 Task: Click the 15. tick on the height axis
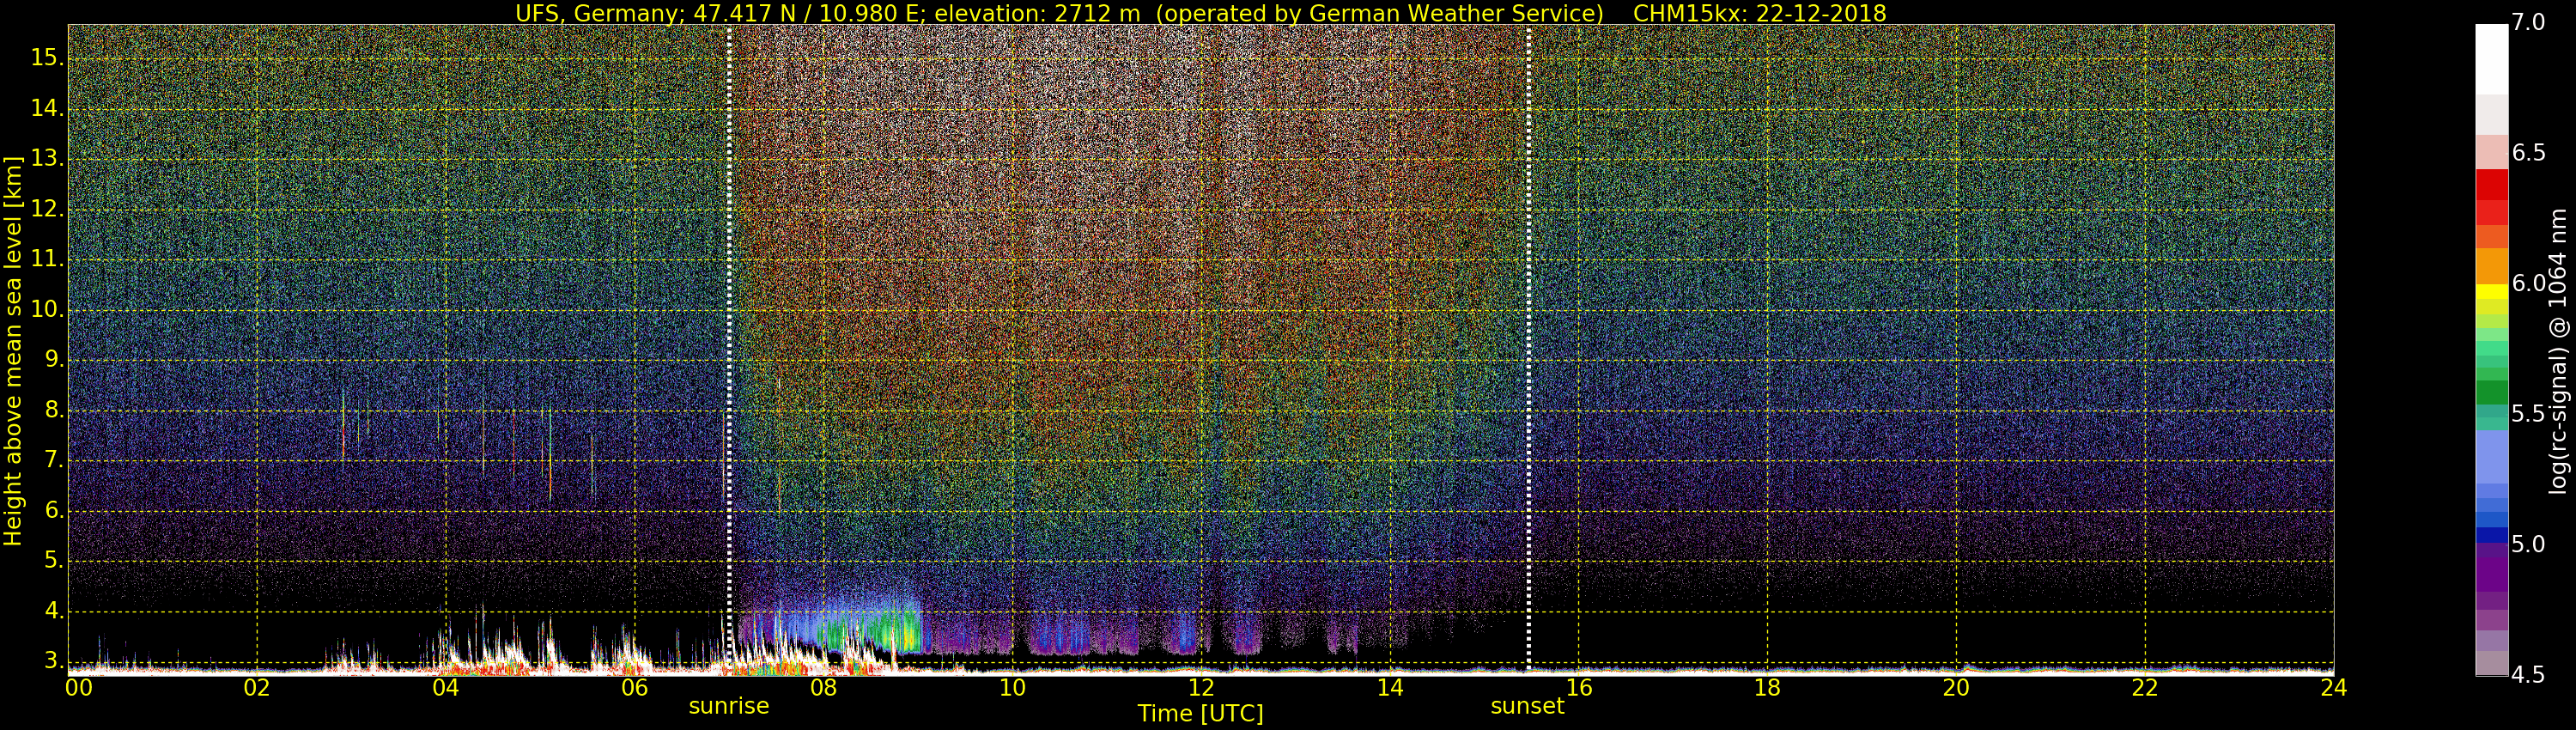46,58
